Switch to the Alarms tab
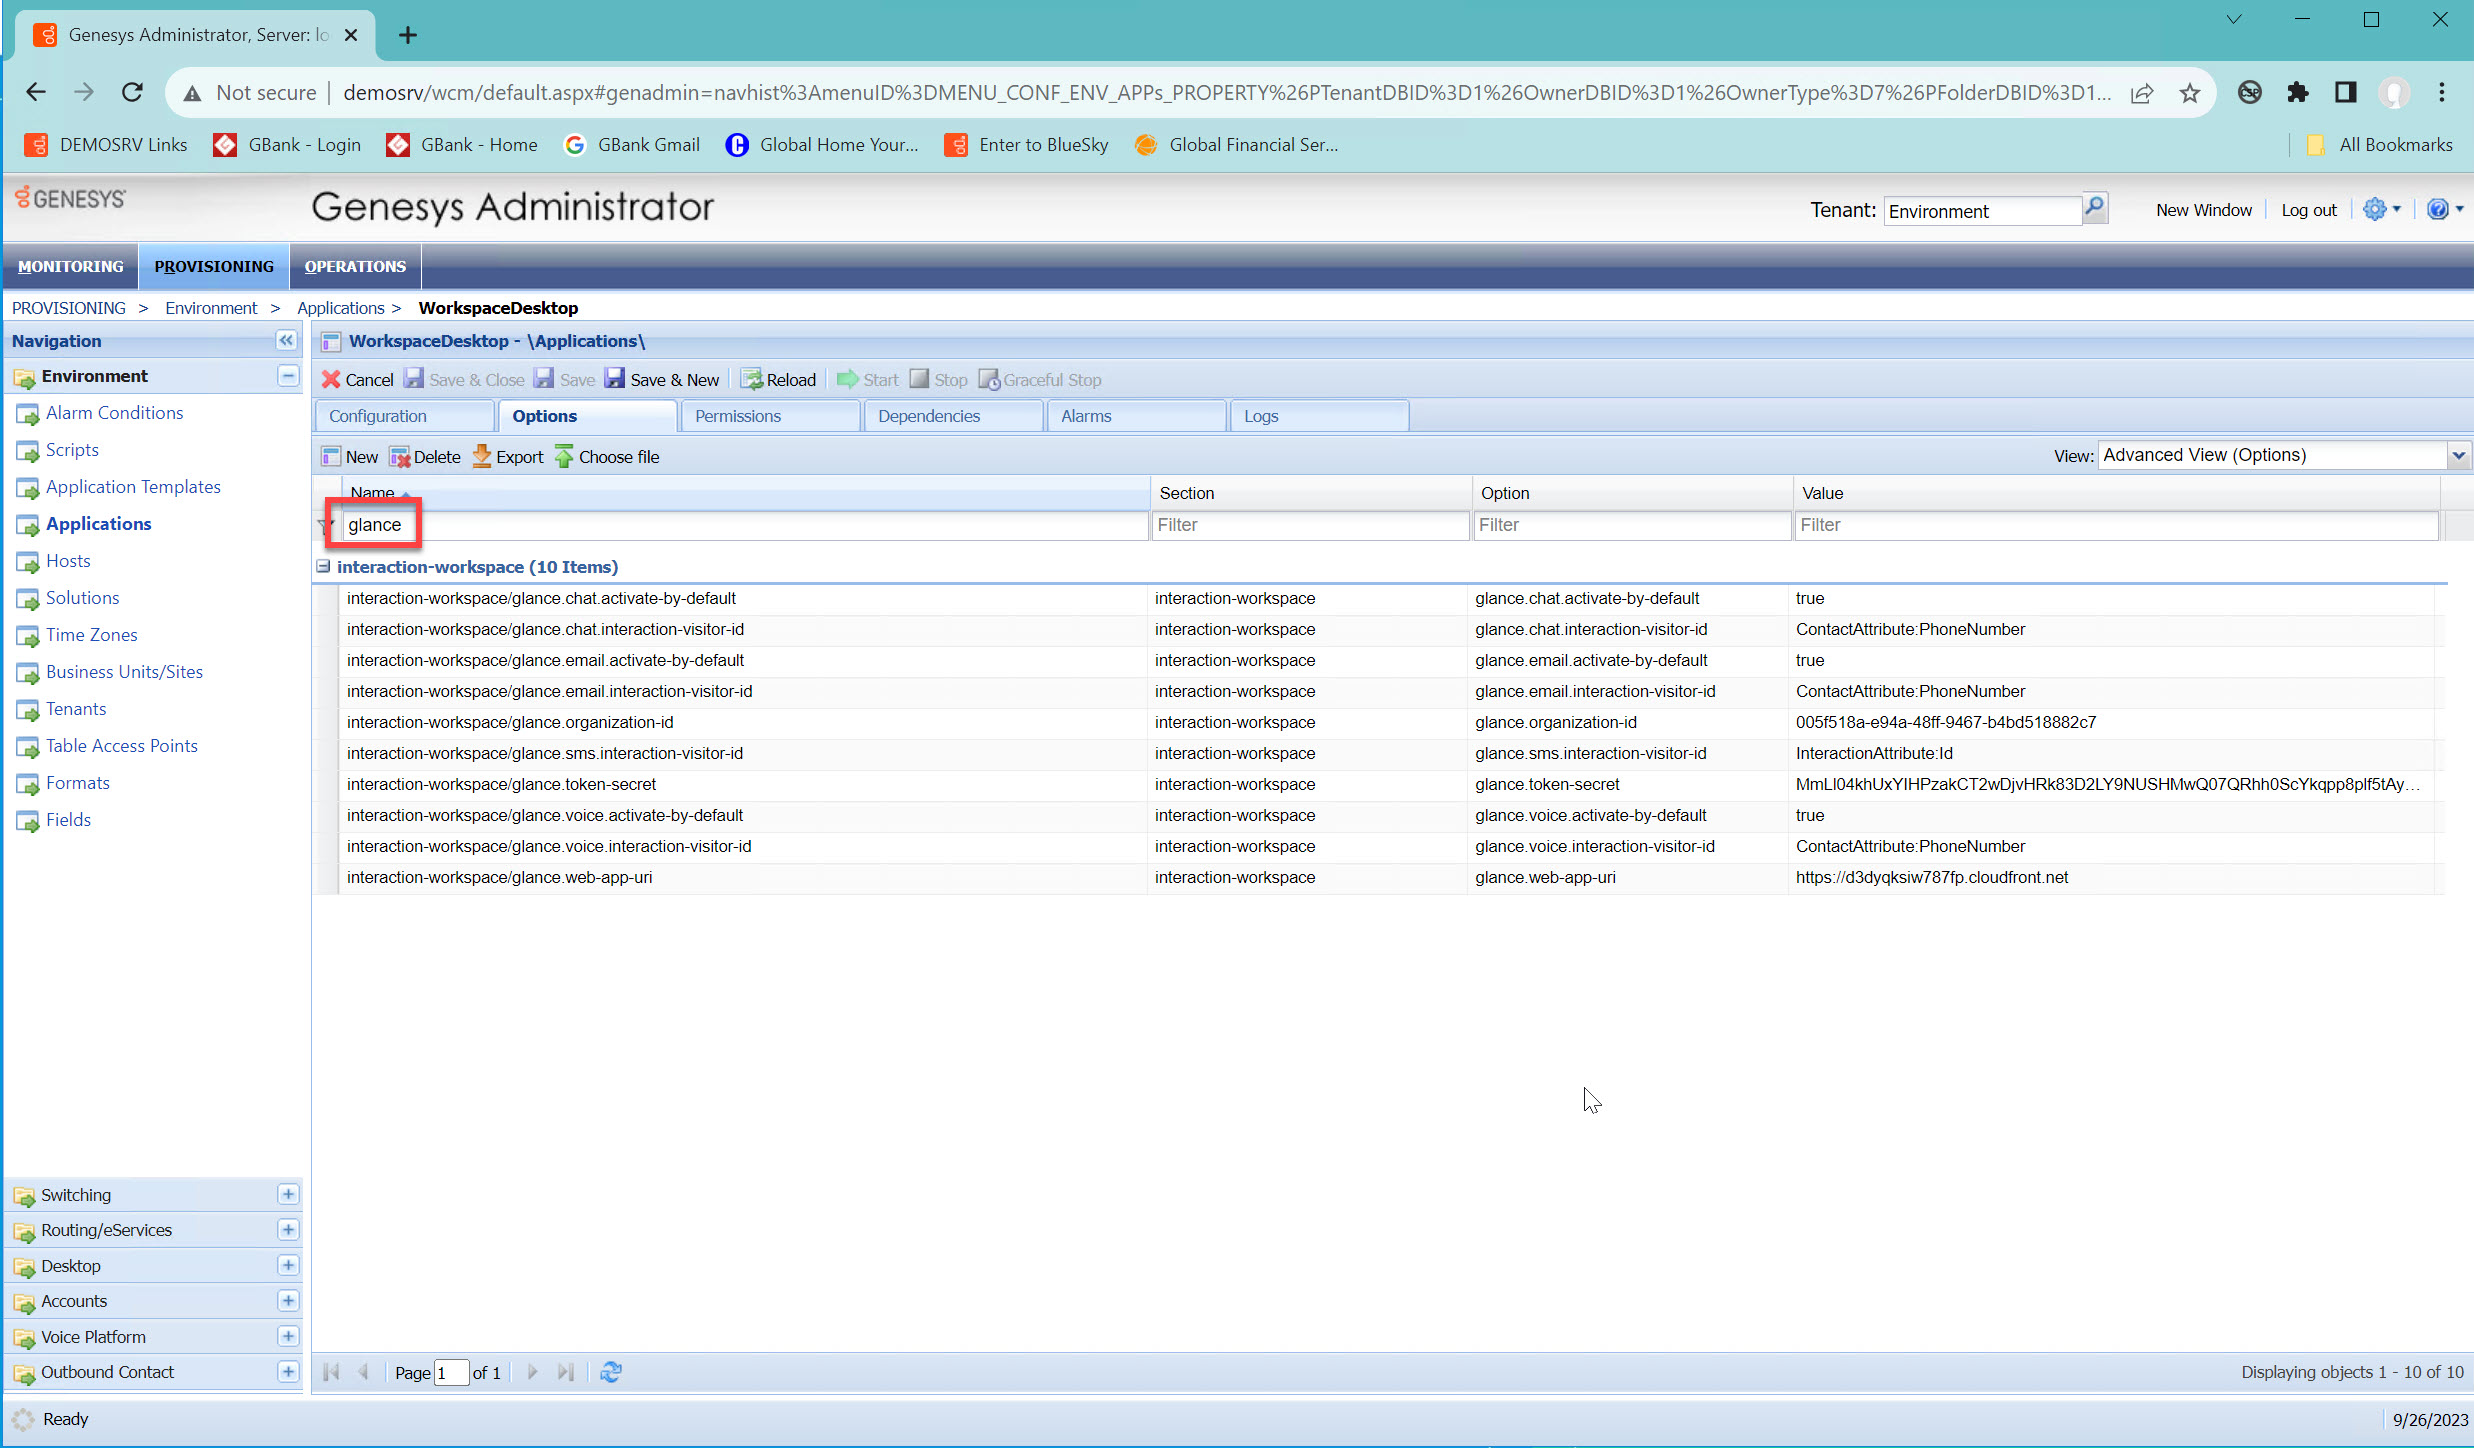2474x1448 pixels. coord(1136,416)
